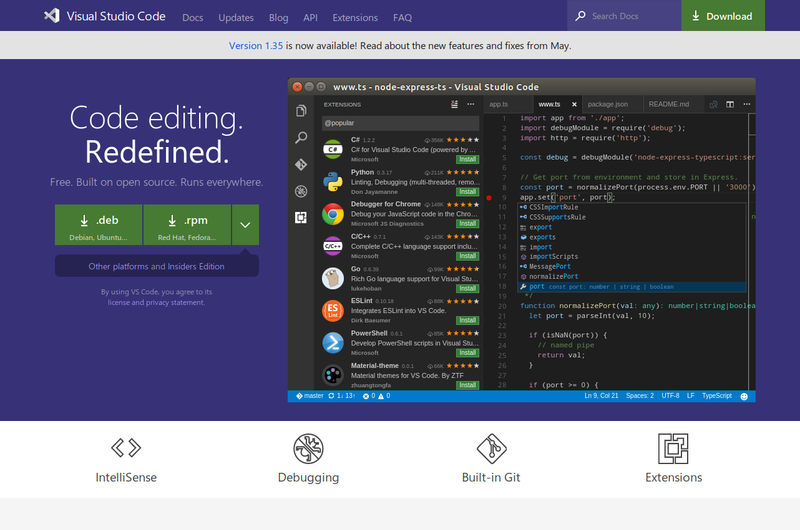
Task: Click the open changes icon in editor toolbar
Action: pos(713,104)
